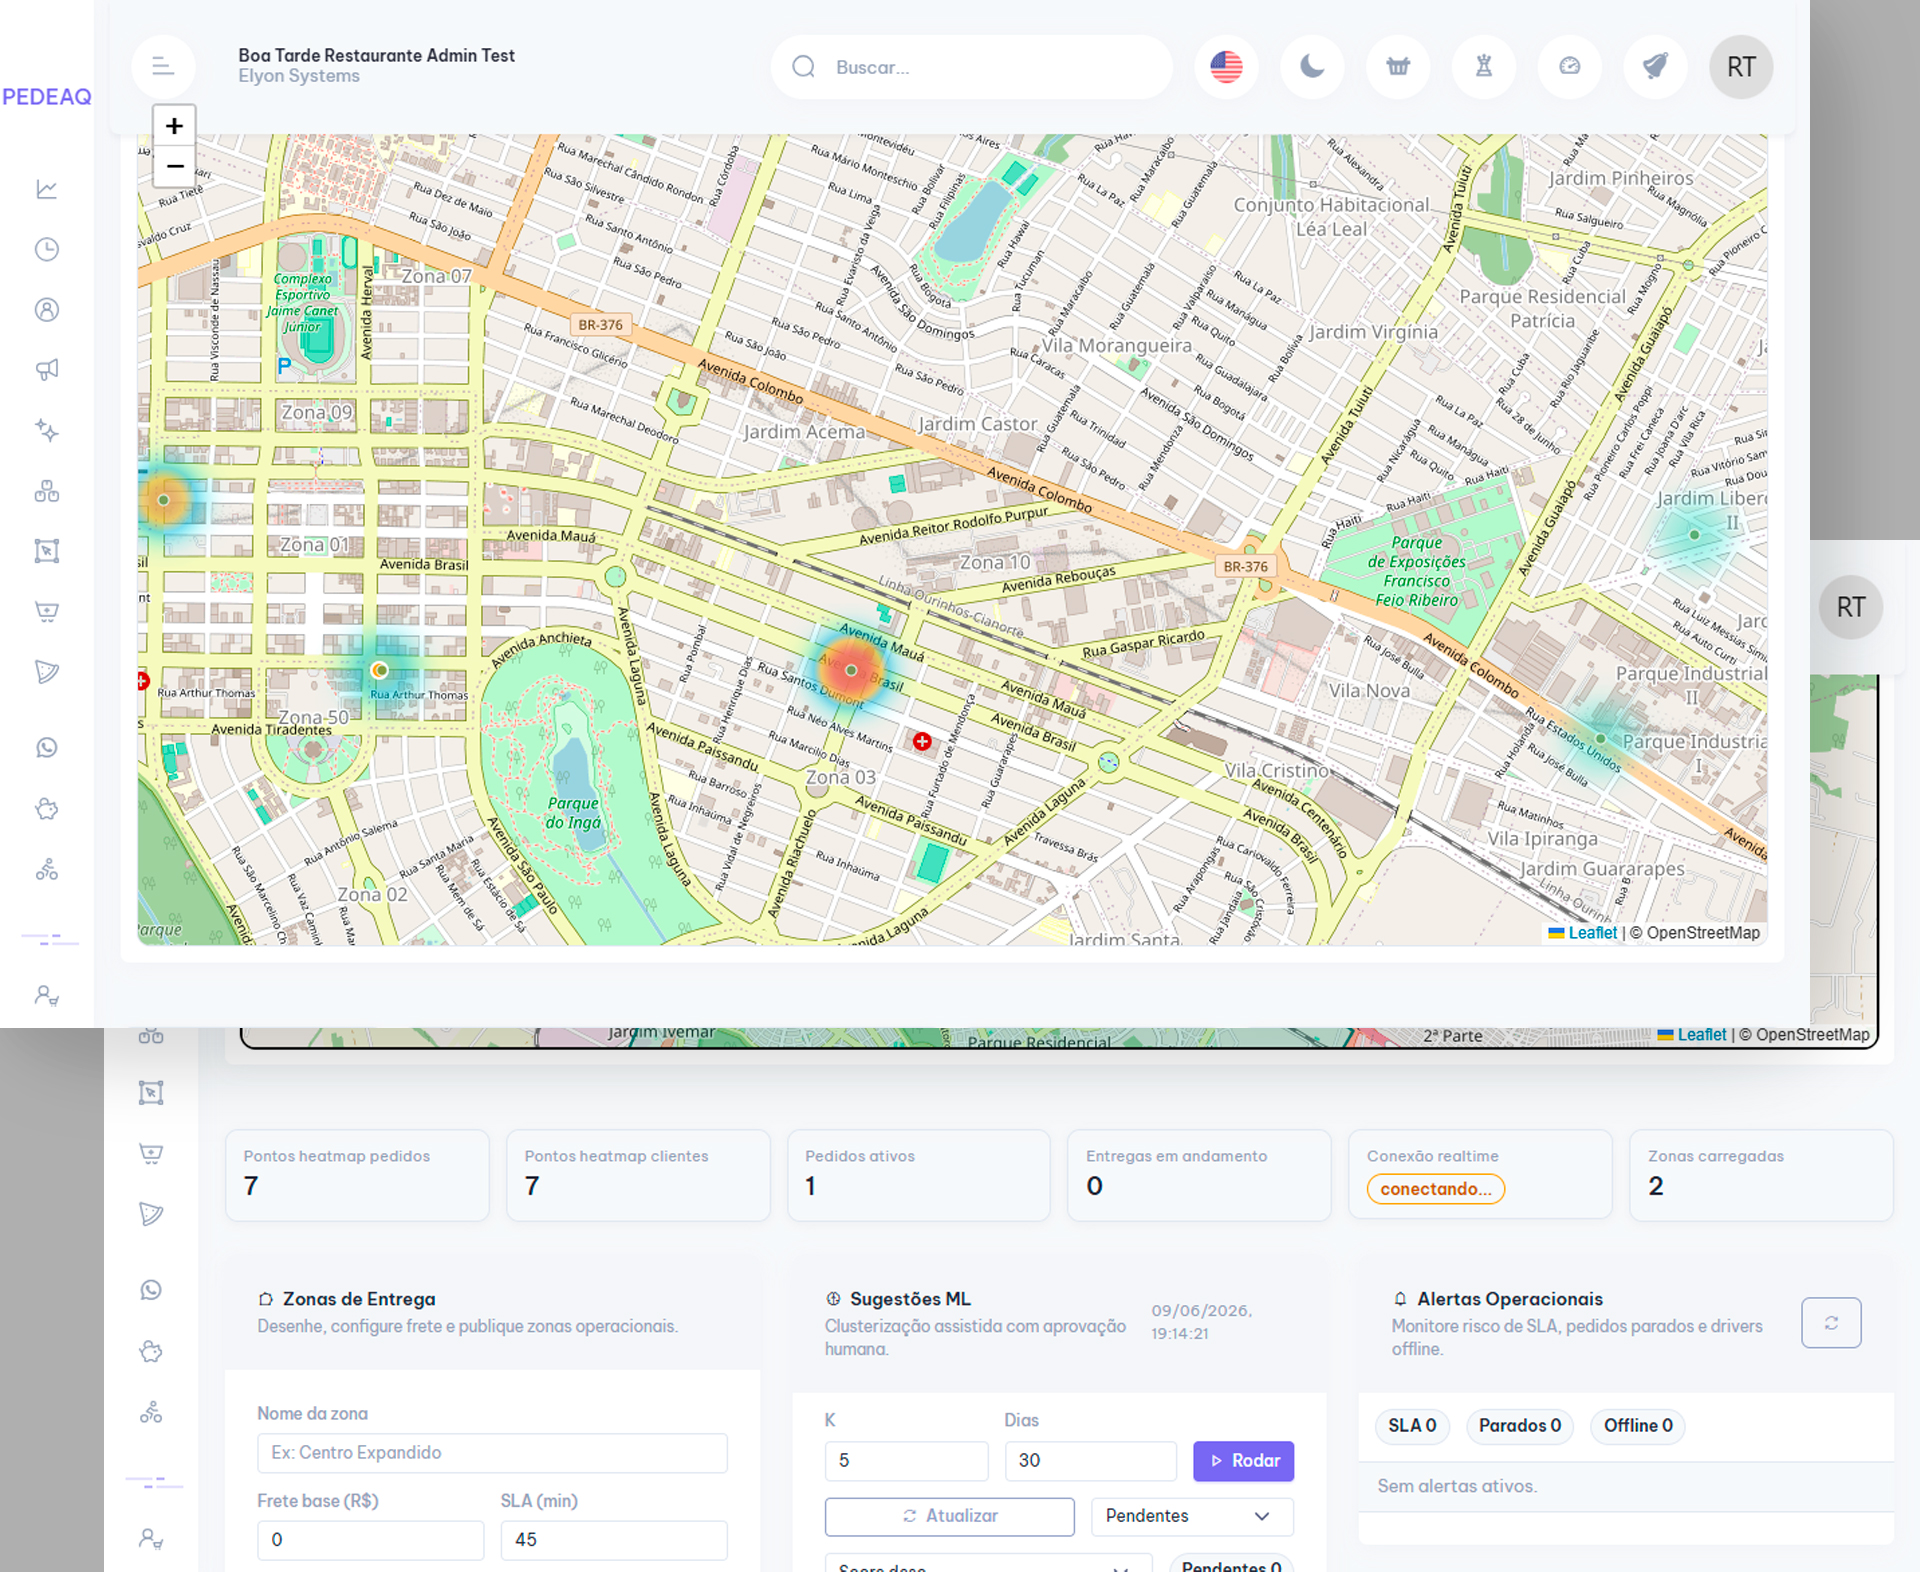Click the Zonas carregadas stat card
This screenshot has height=1572, width=1920.
[x=1761, y=1175]
